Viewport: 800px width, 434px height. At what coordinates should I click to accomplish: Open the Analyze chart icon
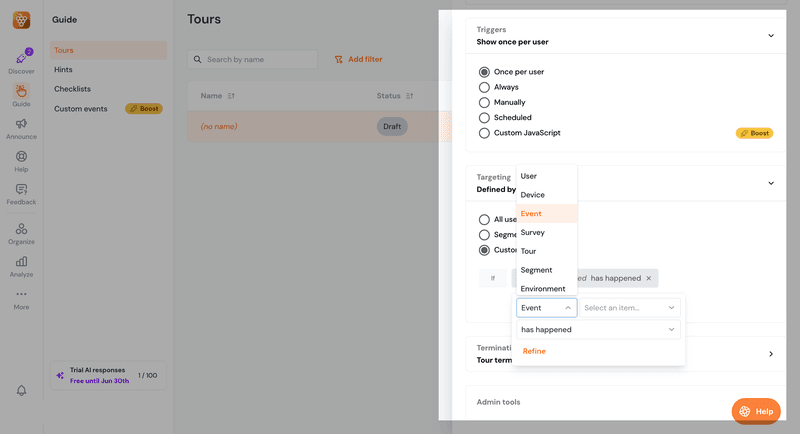(x=21, y=263)
